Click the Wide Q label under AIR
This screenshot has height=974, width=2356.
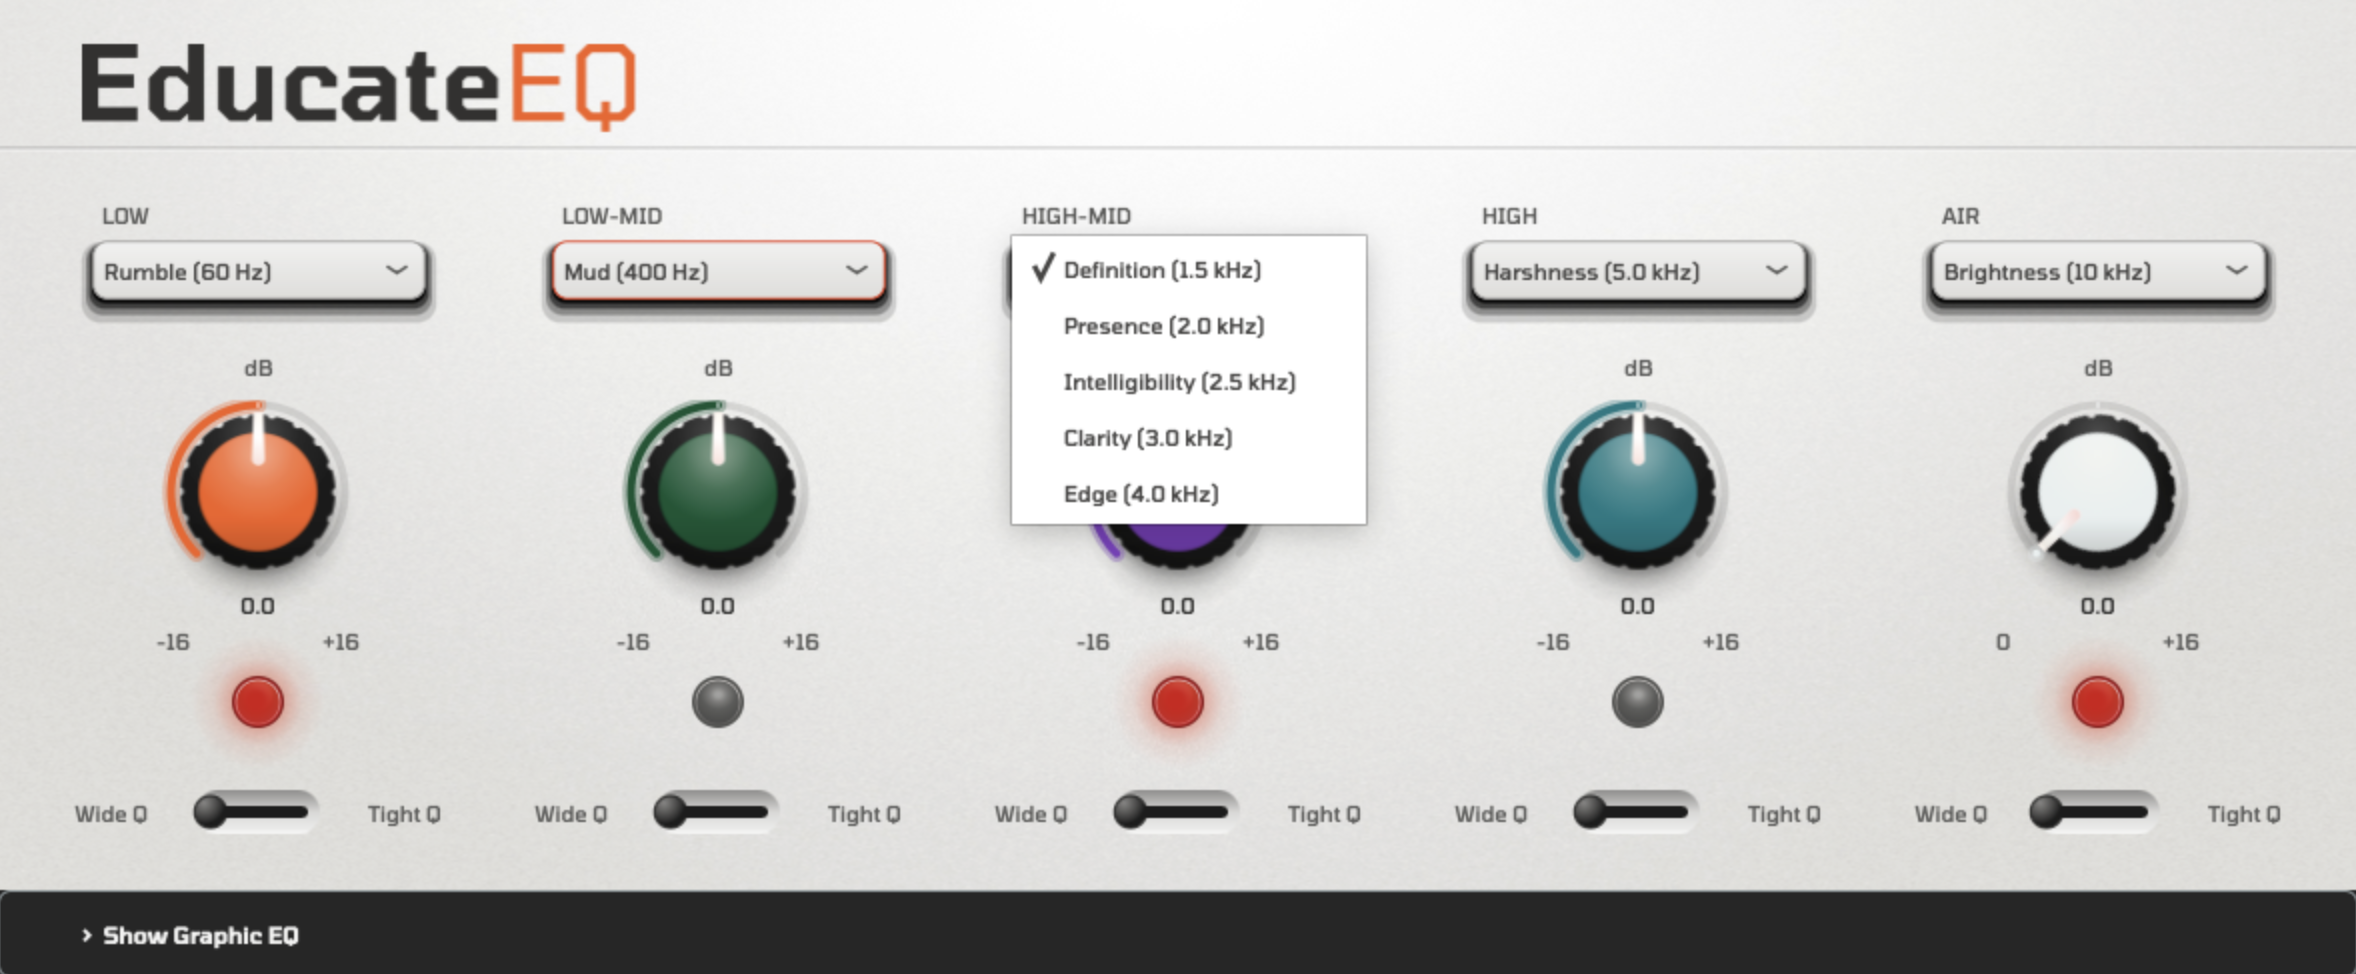1950,814
